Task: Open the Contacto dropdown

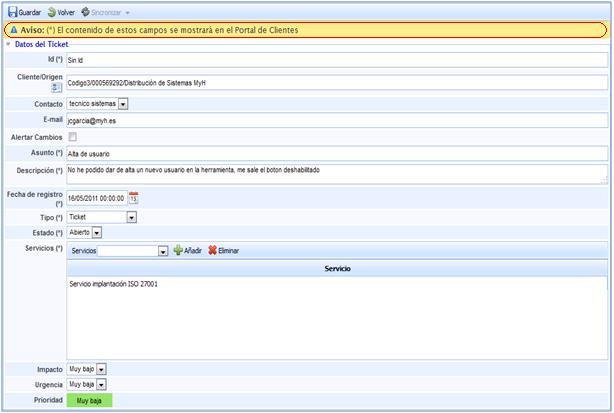Action: (x=123, y=103)
